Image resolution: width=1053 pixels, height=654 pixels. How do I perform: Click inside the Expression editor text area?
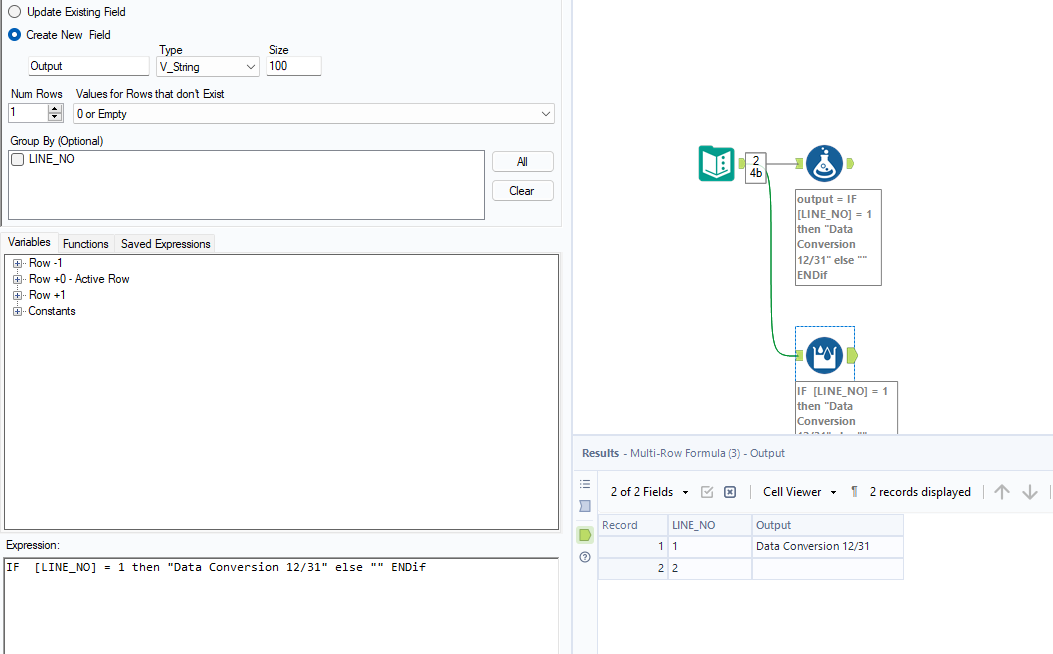280,590
